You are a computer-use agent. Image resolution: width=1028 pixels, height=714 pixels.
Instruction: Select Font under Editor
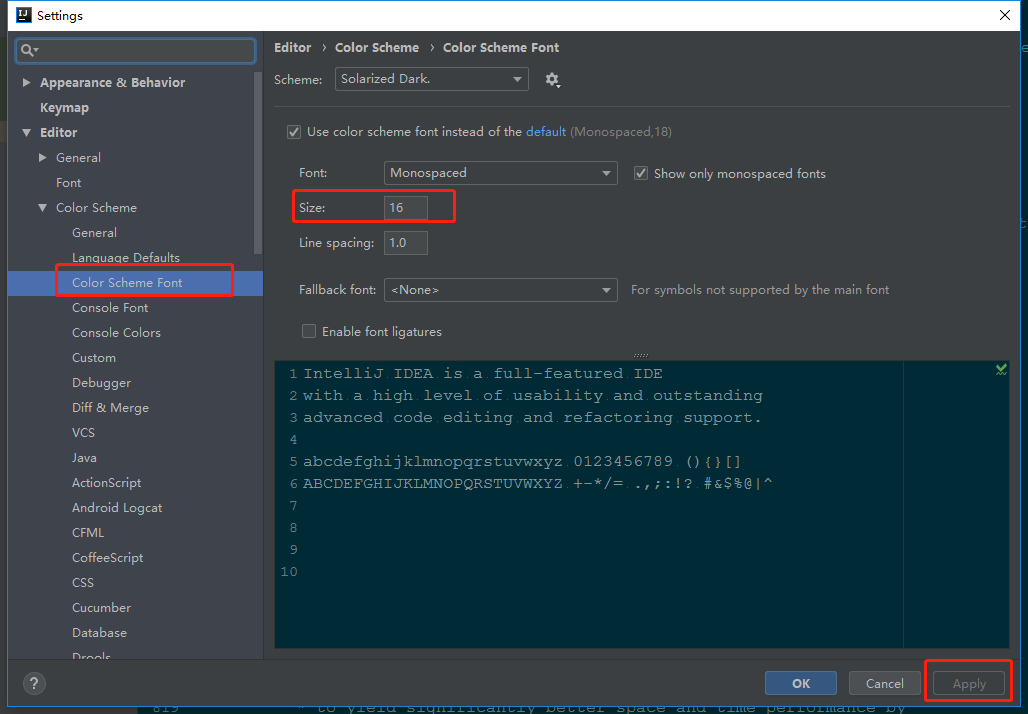[x=68, y=182]
